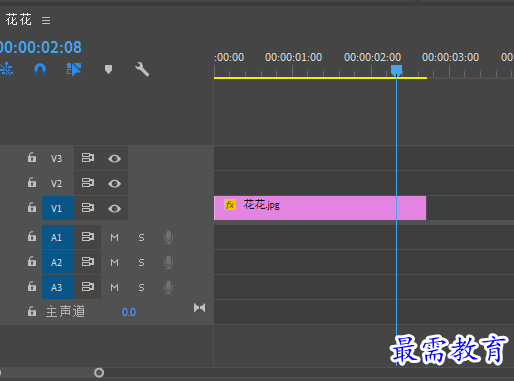Click the master track output assignment icon
The image size is (514, 381).
199,308
